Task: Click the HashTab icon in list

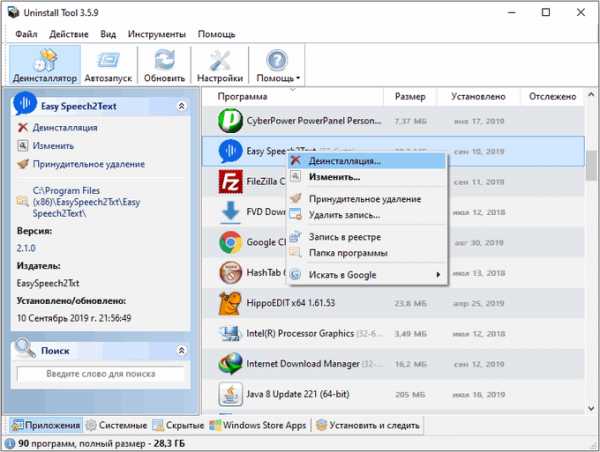Action: point(230,273)
